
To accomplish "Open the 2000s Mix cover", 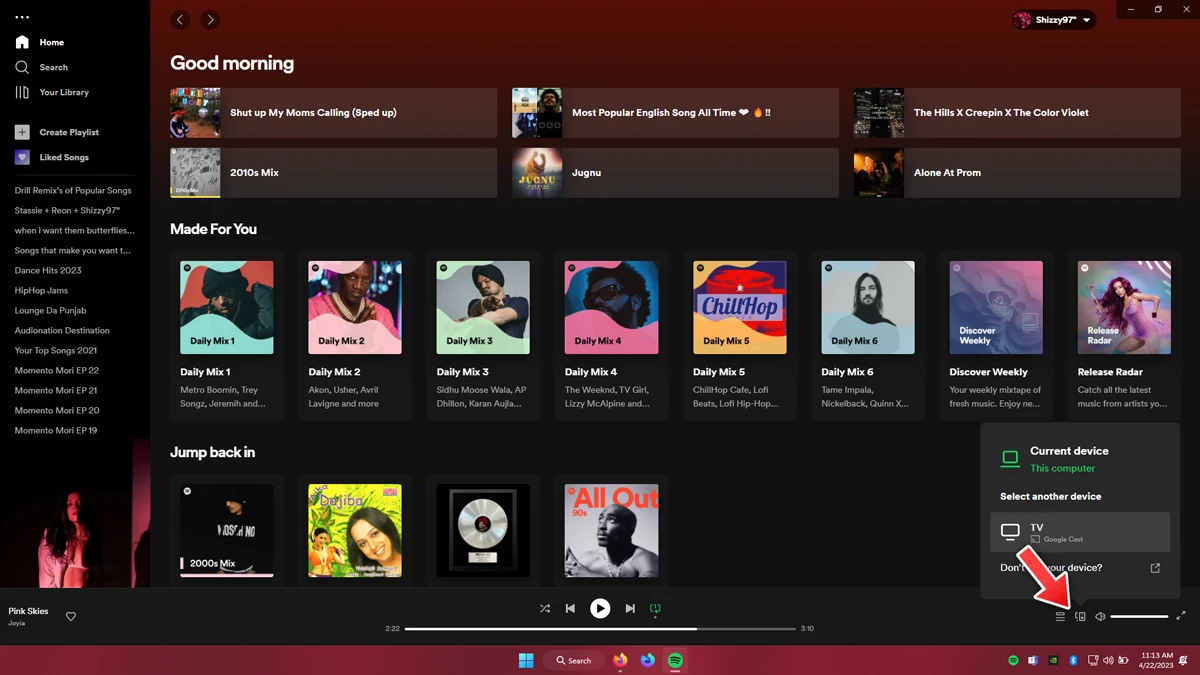I will point(226,531).
